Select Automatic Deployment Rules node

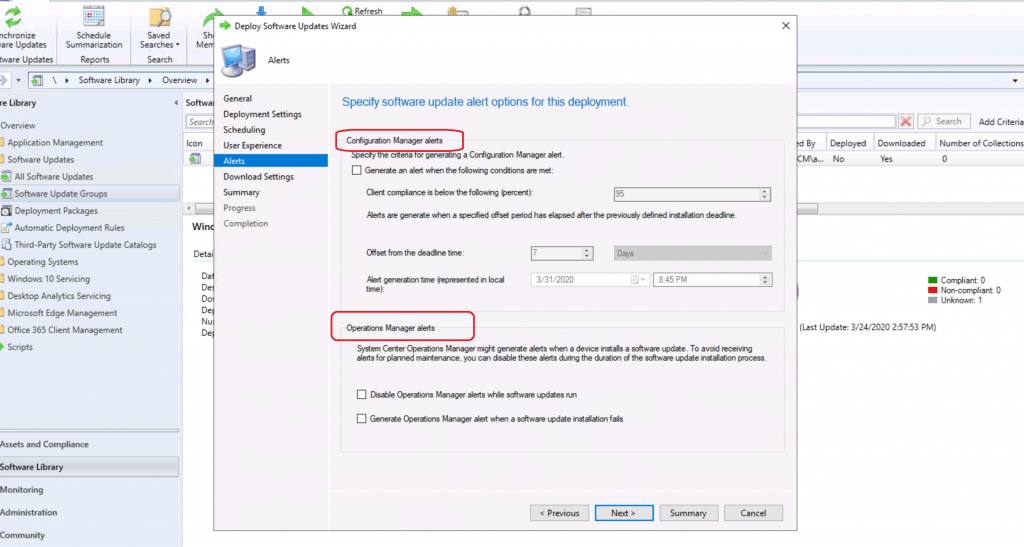pos(69,228)
